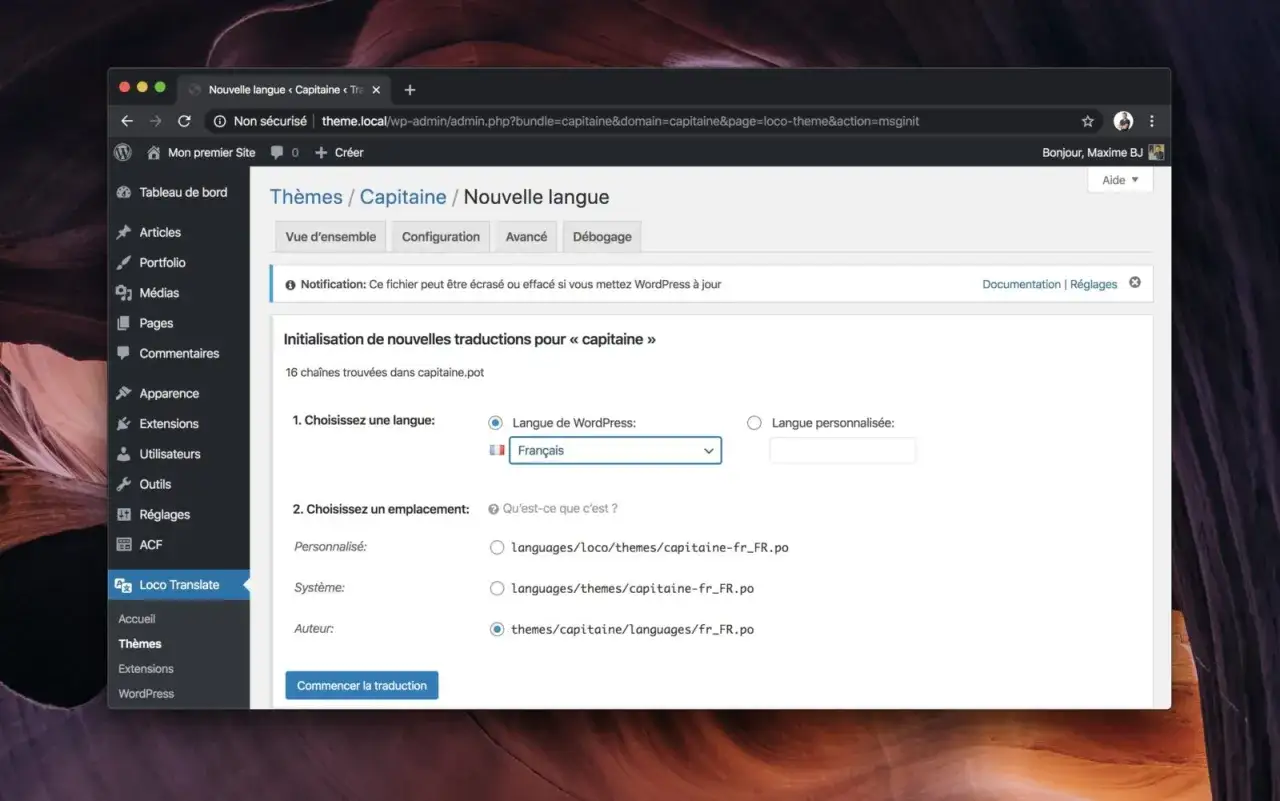Image resolution: width=1280 pixels, height=801 pixels.
Task: Select Langue de WordPress radio button
Action: 496,423
